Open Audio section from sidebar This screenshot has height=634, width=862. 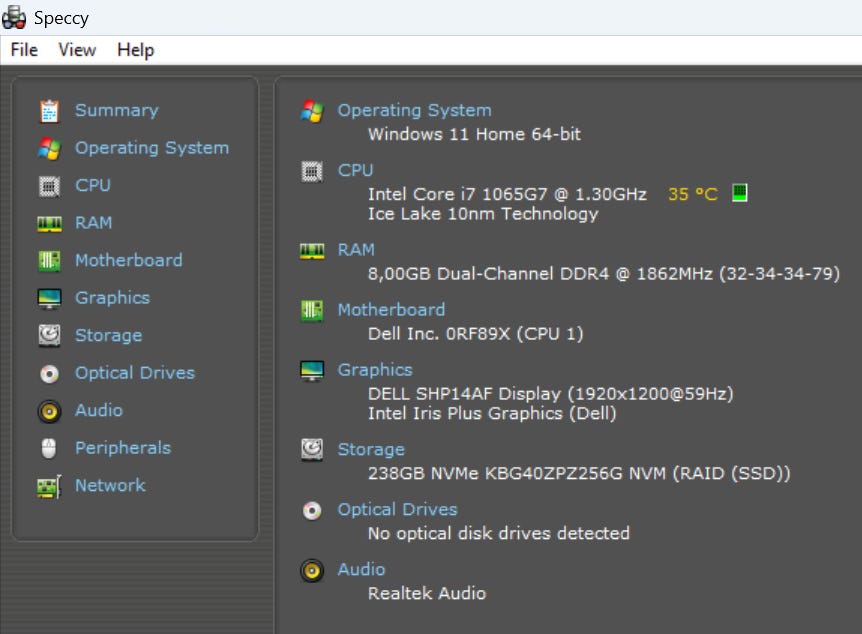(99, 410)
